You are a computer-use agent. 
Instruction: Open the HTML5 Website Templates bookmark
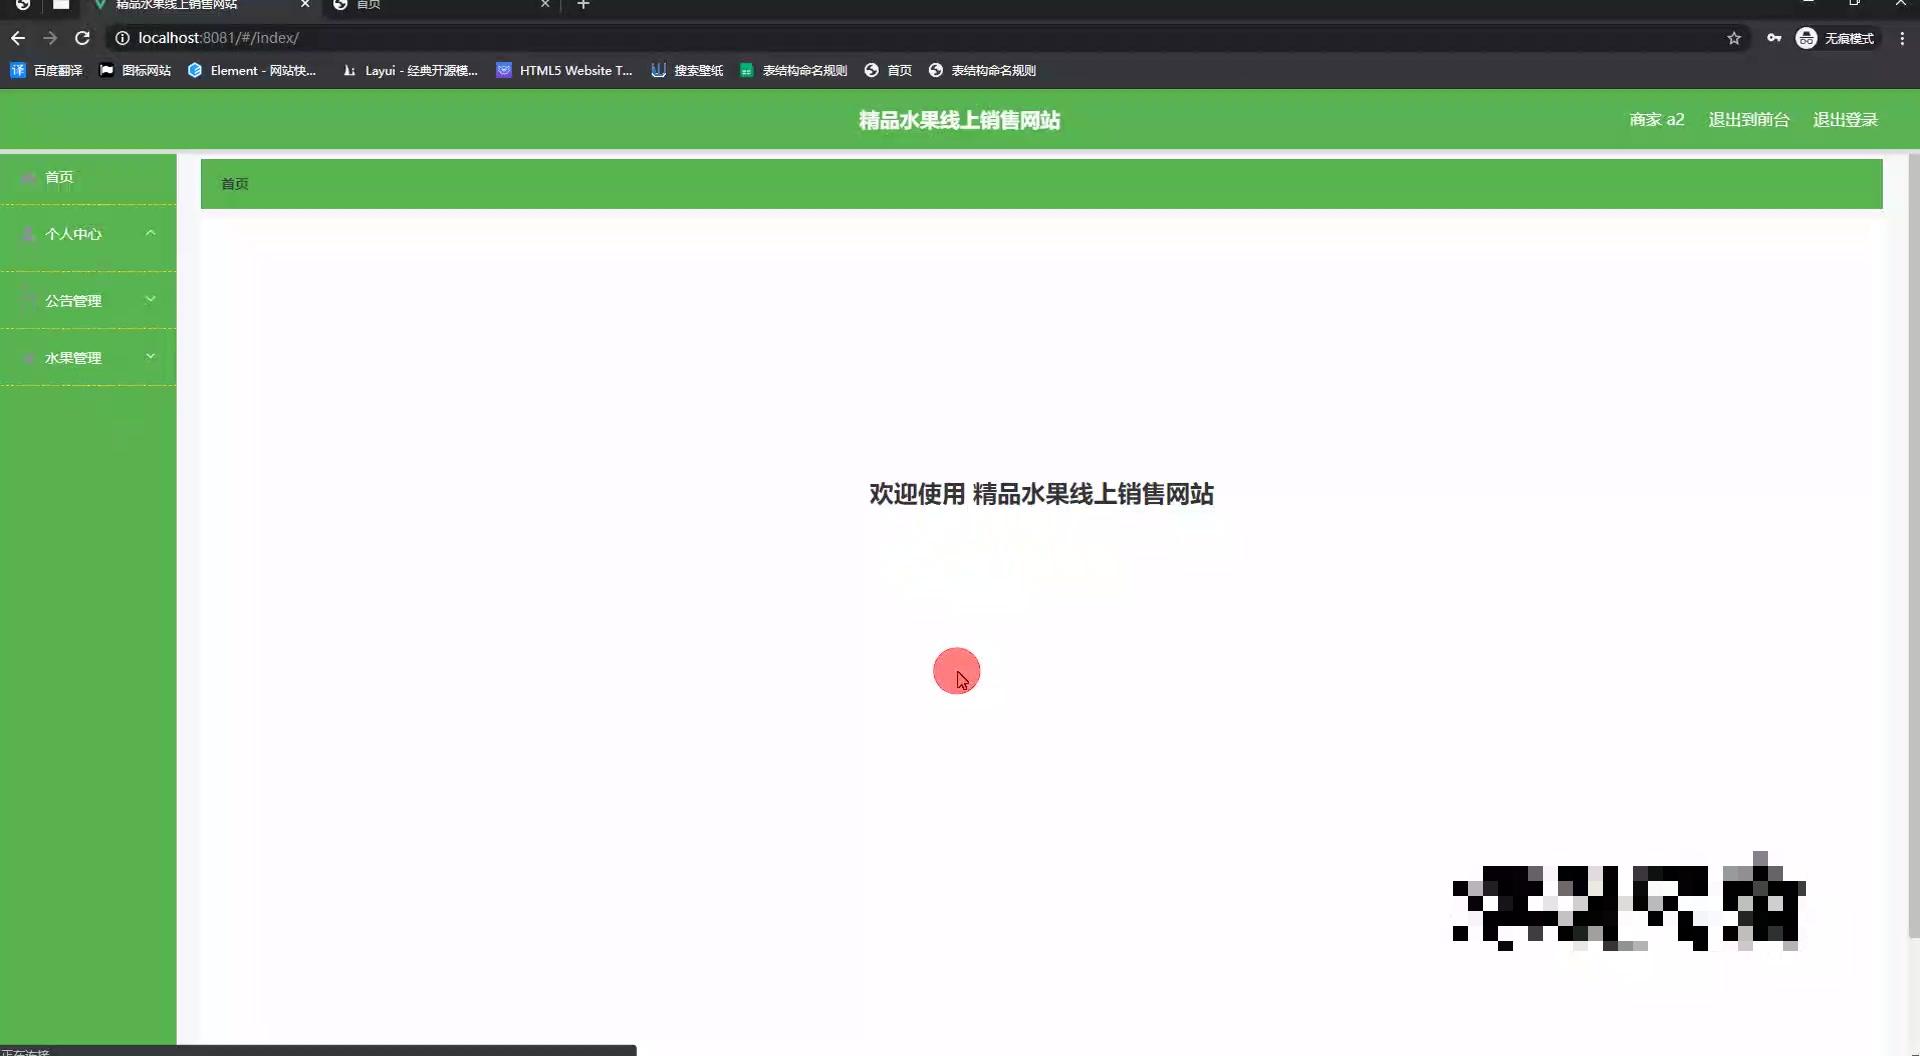click(565, 70)
